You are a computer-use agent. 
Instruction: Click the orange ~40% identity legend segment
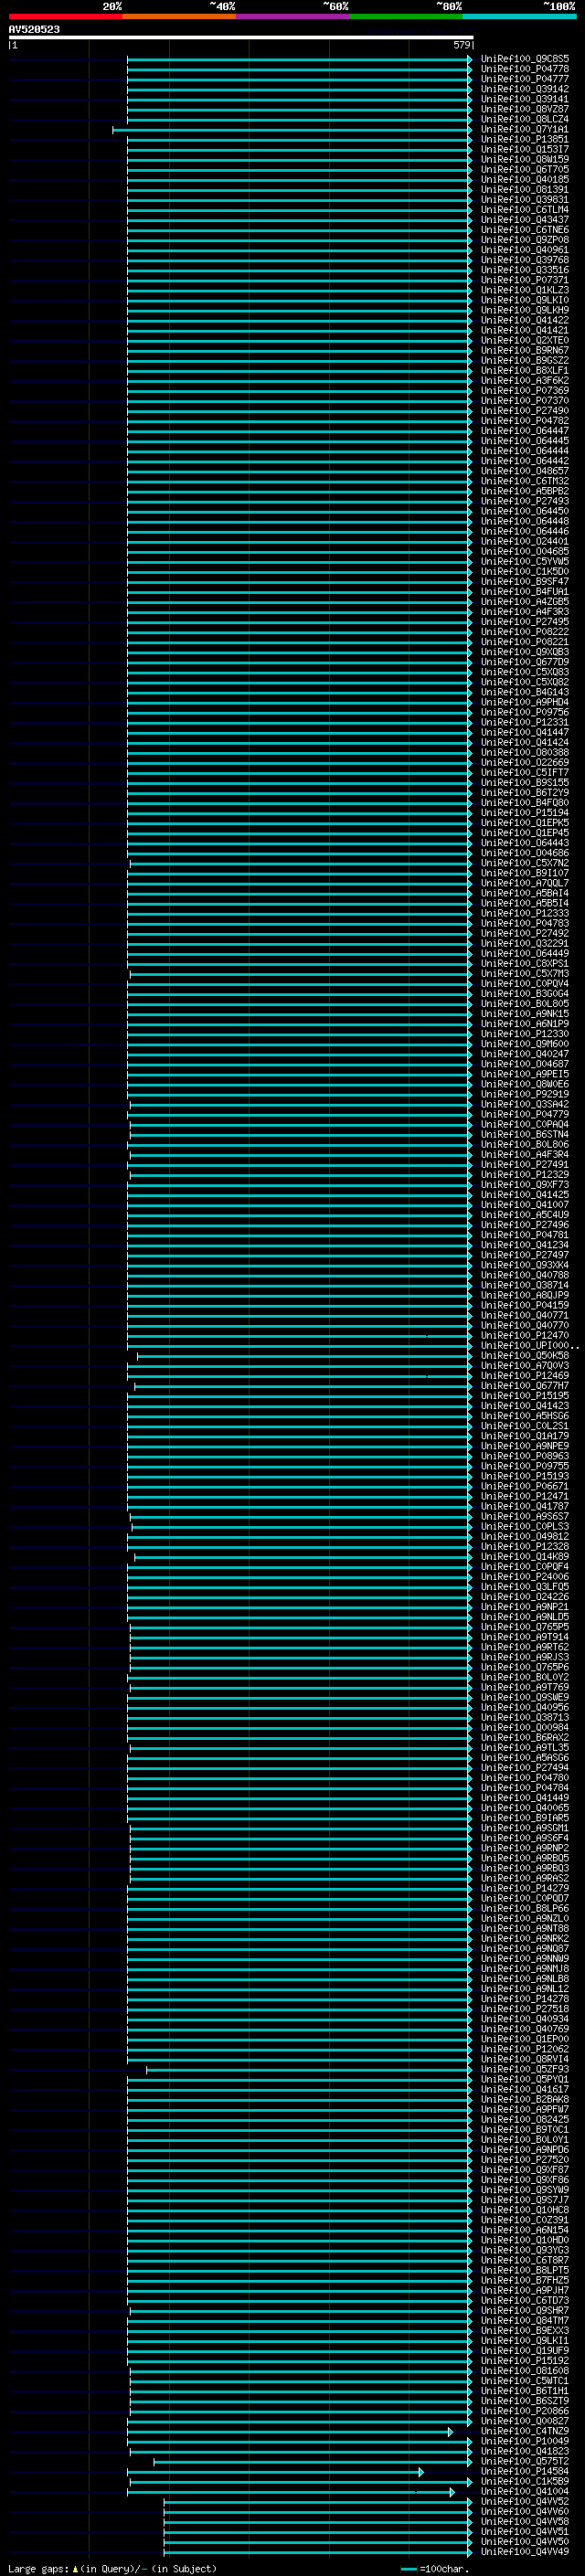179,16
